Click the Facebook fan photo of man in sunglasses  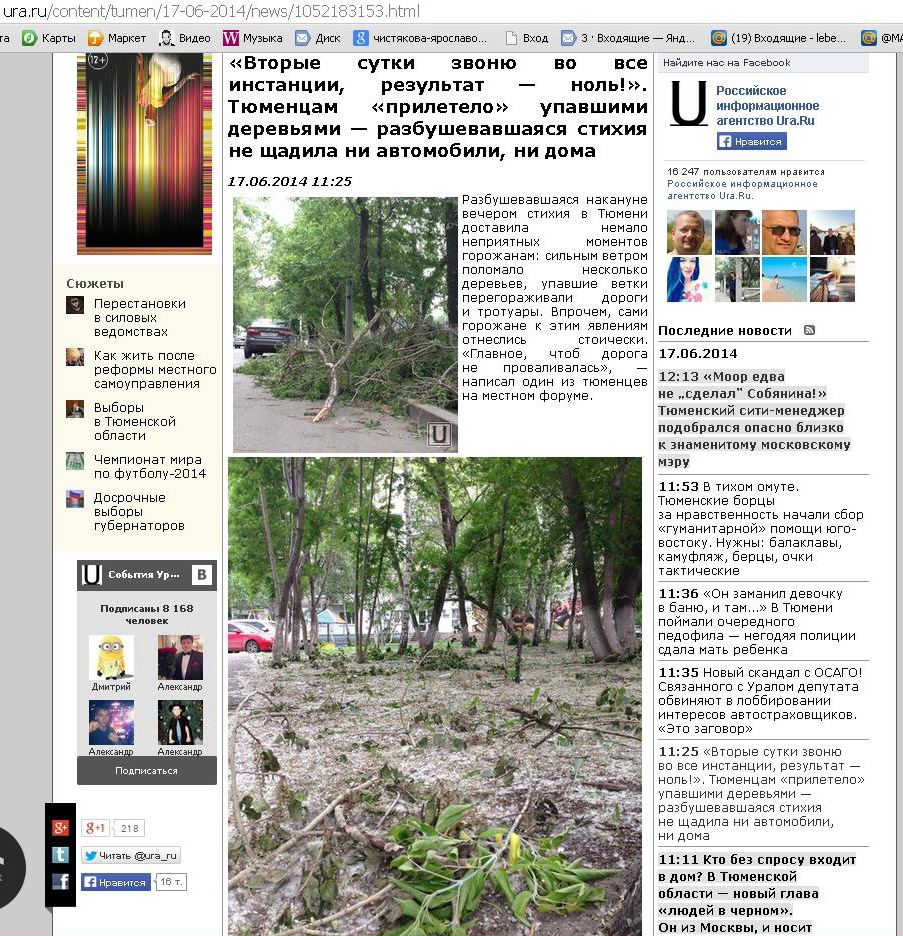pyautogui.click(x=784, y=232)
